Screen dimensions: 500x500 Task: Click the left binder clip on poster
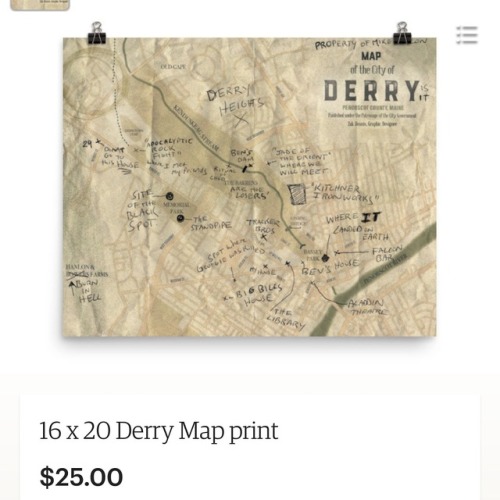(97, 33)
